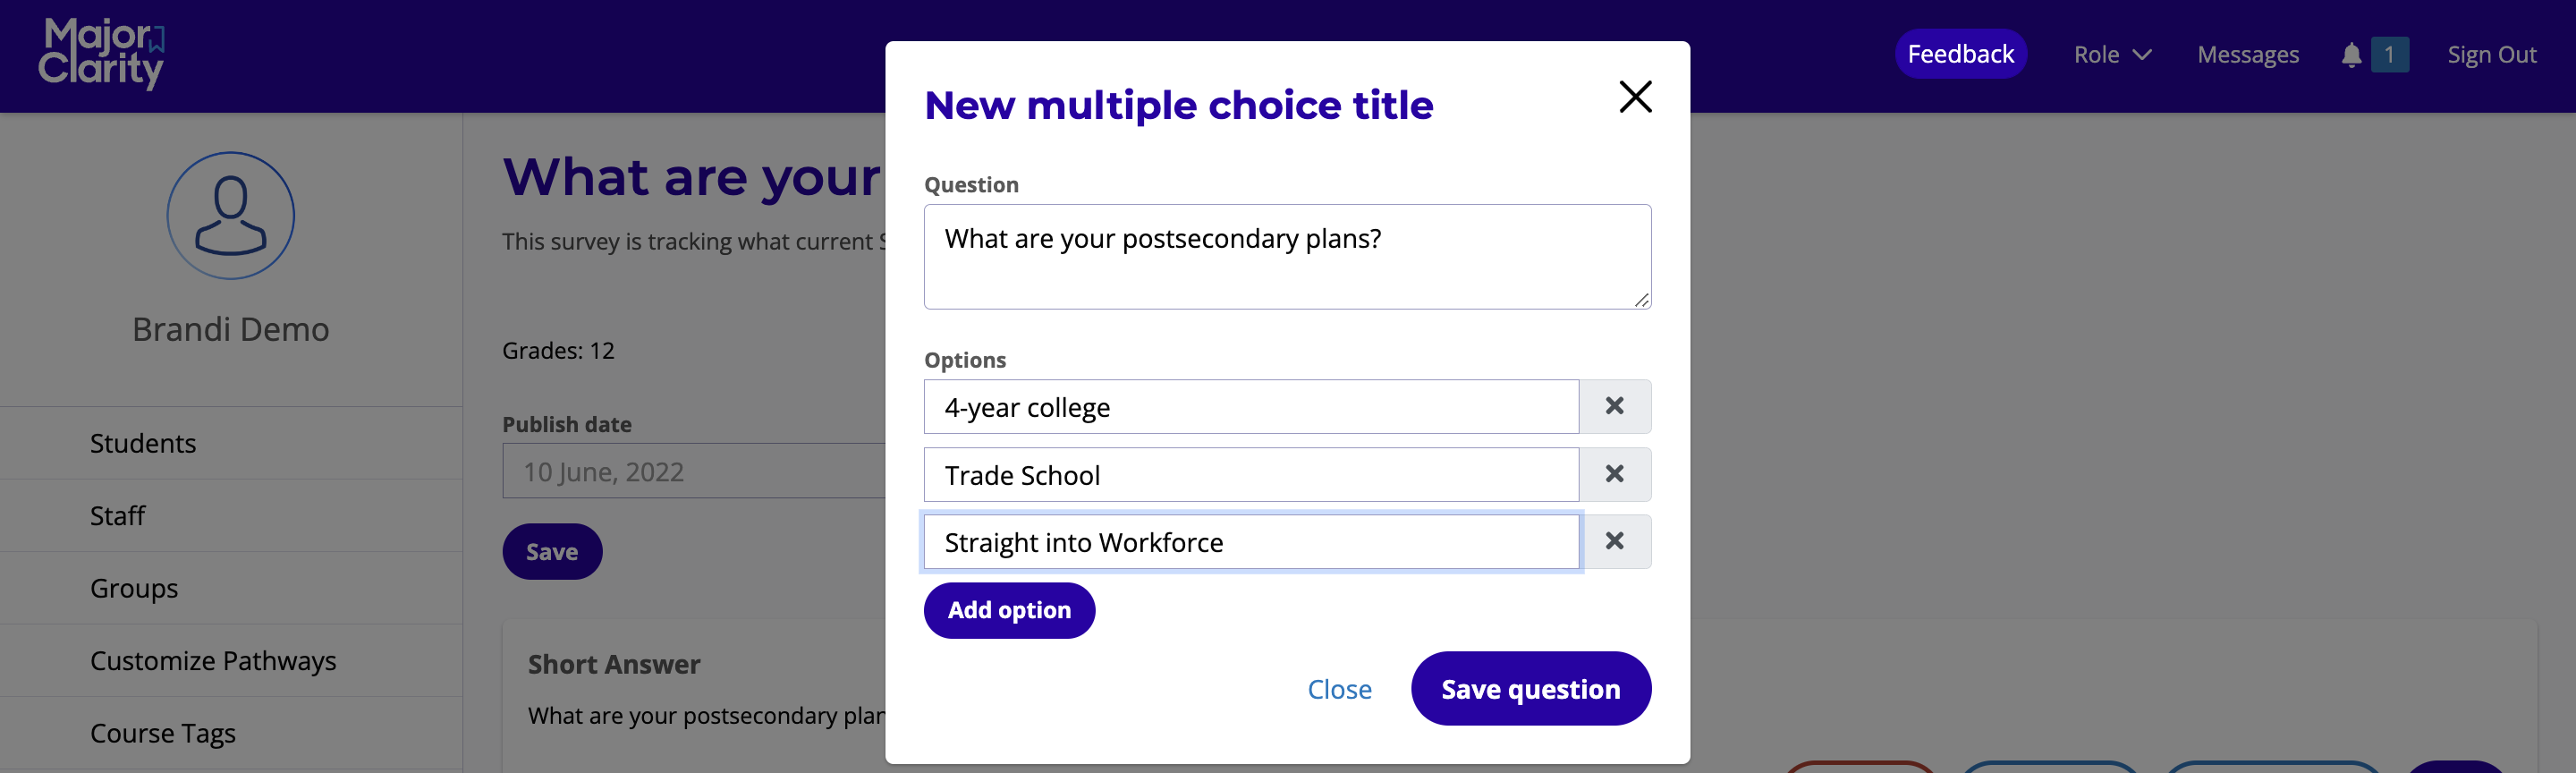
Task: Click the Major Clarity logo
Action: tap(101, 54)
